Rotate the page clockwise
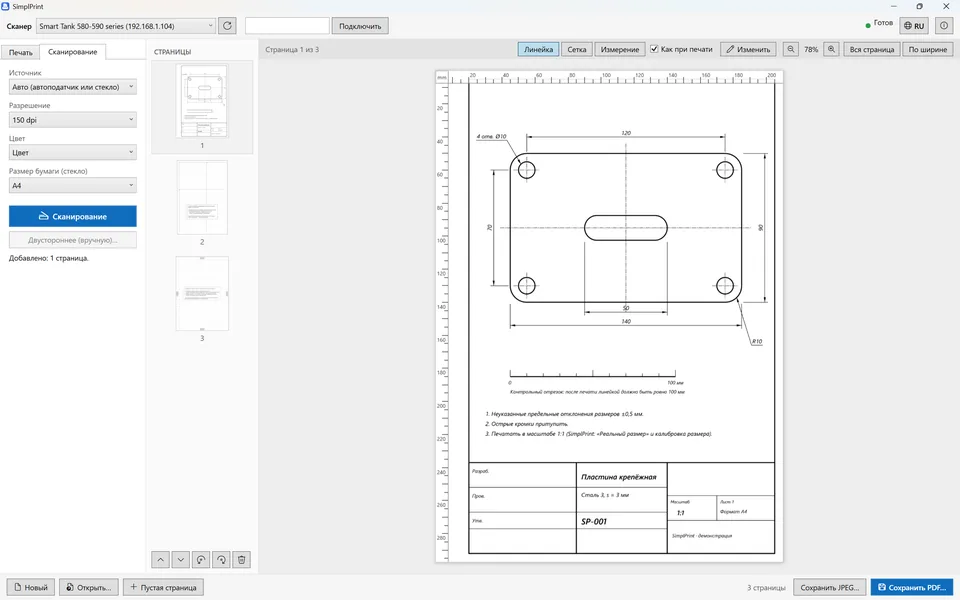The width and height of the screenshot is (960, 600). (x=221, y=560)
